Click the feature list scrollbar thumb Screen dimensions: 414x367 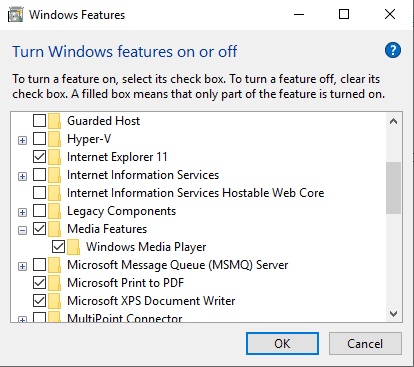click(x=393, y=188)
